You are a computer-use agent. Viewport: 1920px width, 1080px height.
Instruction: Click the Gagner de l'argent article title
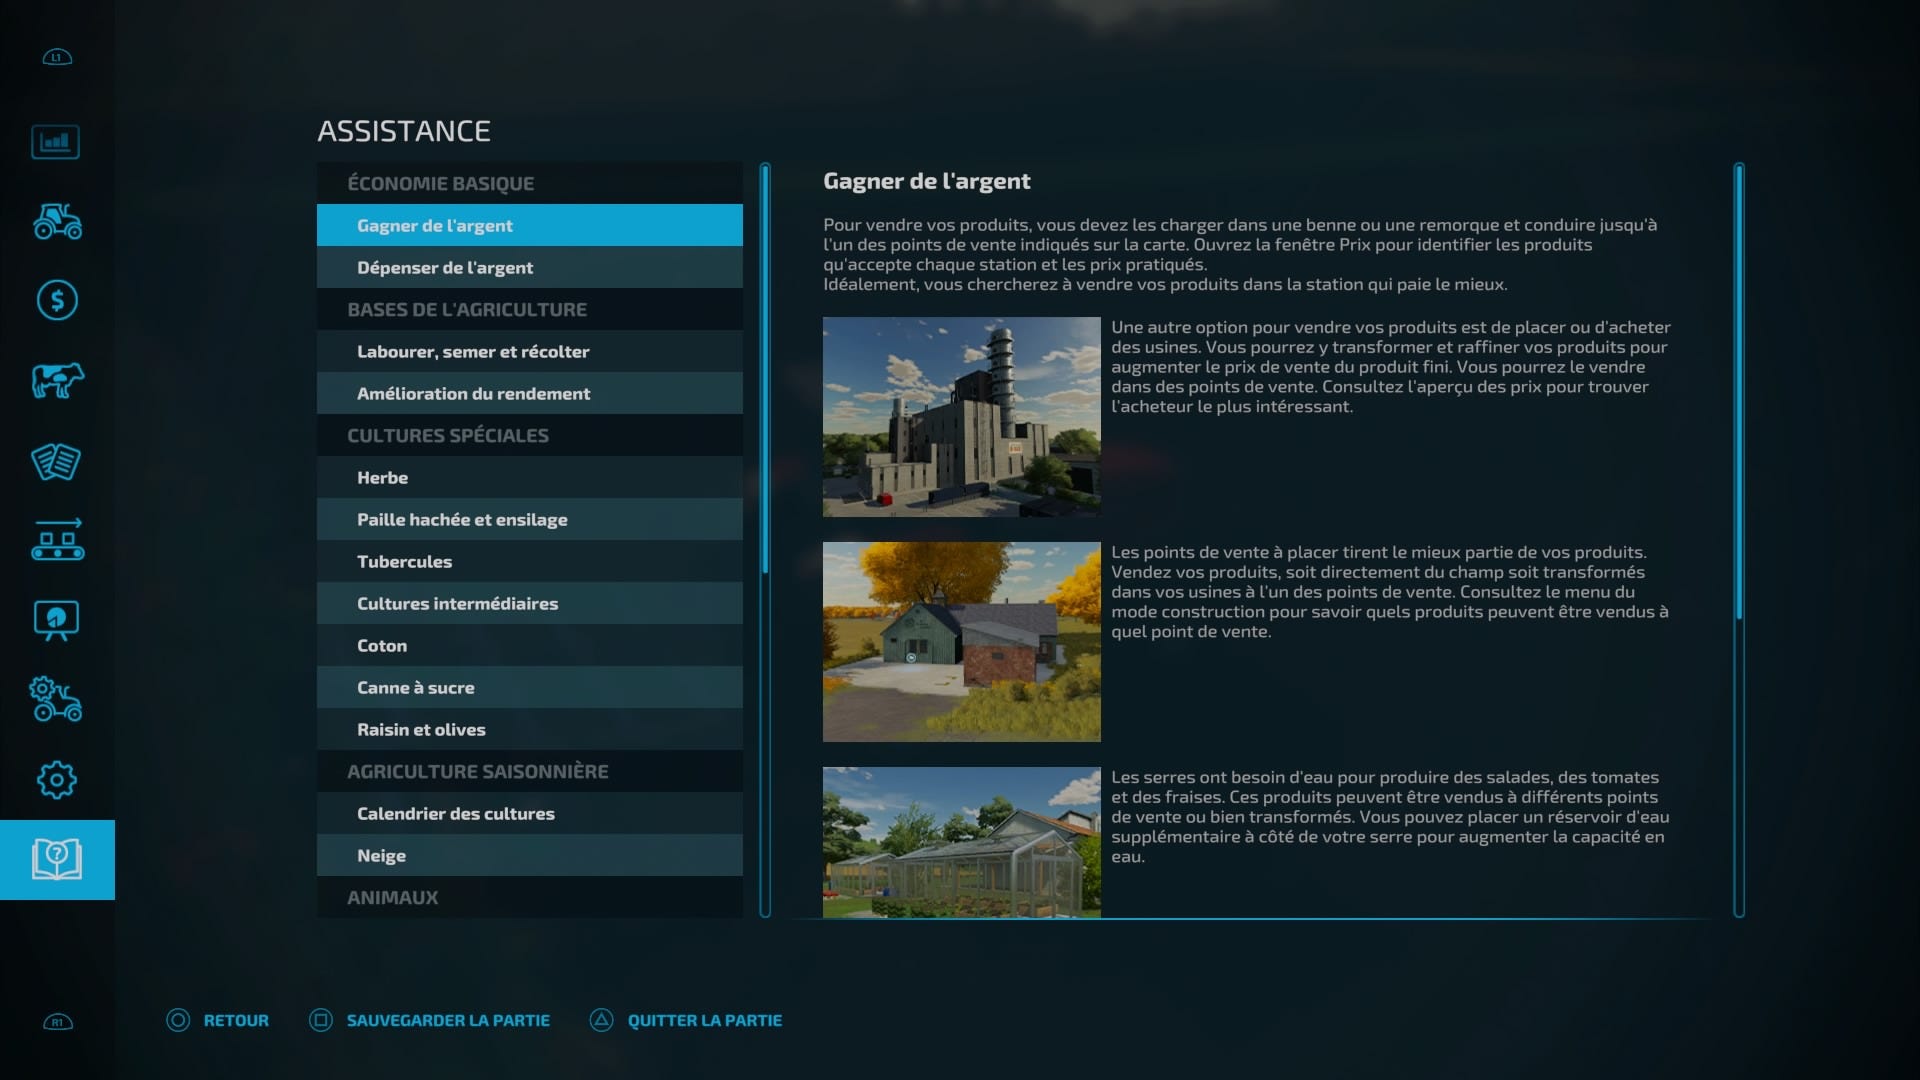coord(926,181)
